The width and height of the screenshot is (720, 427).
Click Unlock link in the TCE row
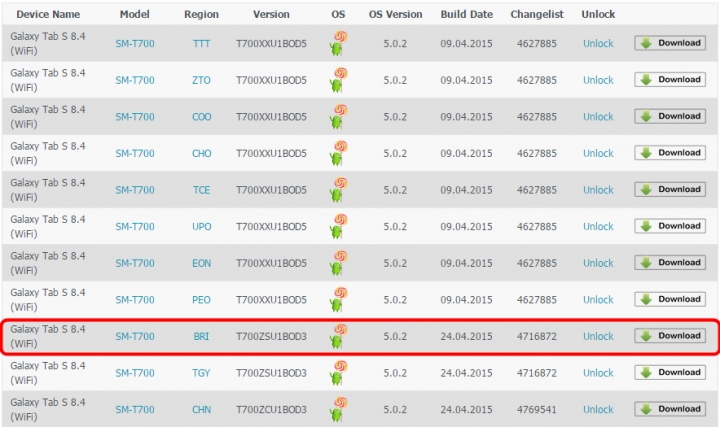(x=598, y=190)
